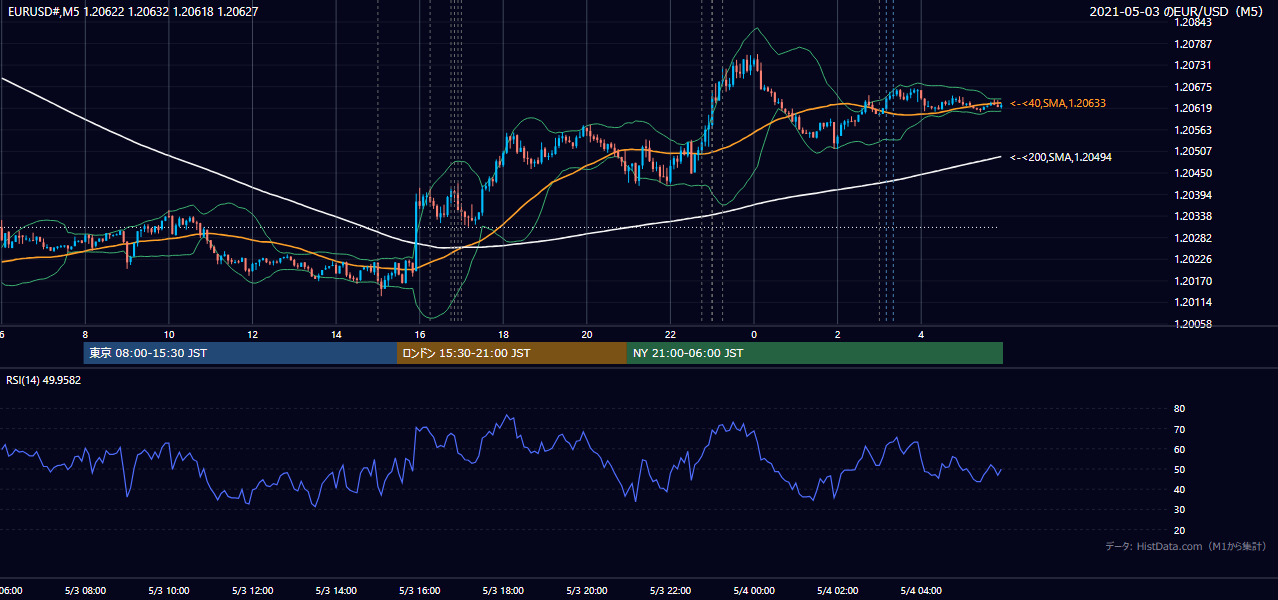Click the RSI scale value 30

[x=1179, y=510]
